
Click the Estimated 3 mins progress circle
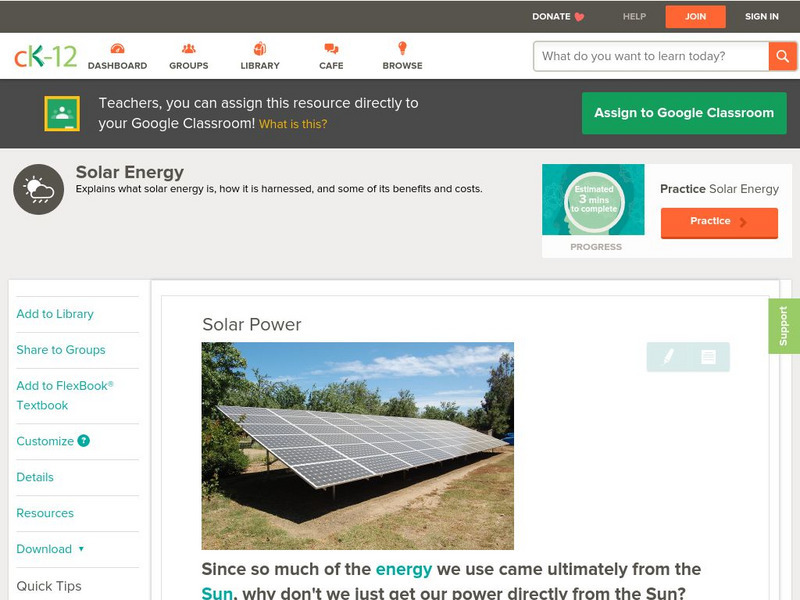click(593, 199)
